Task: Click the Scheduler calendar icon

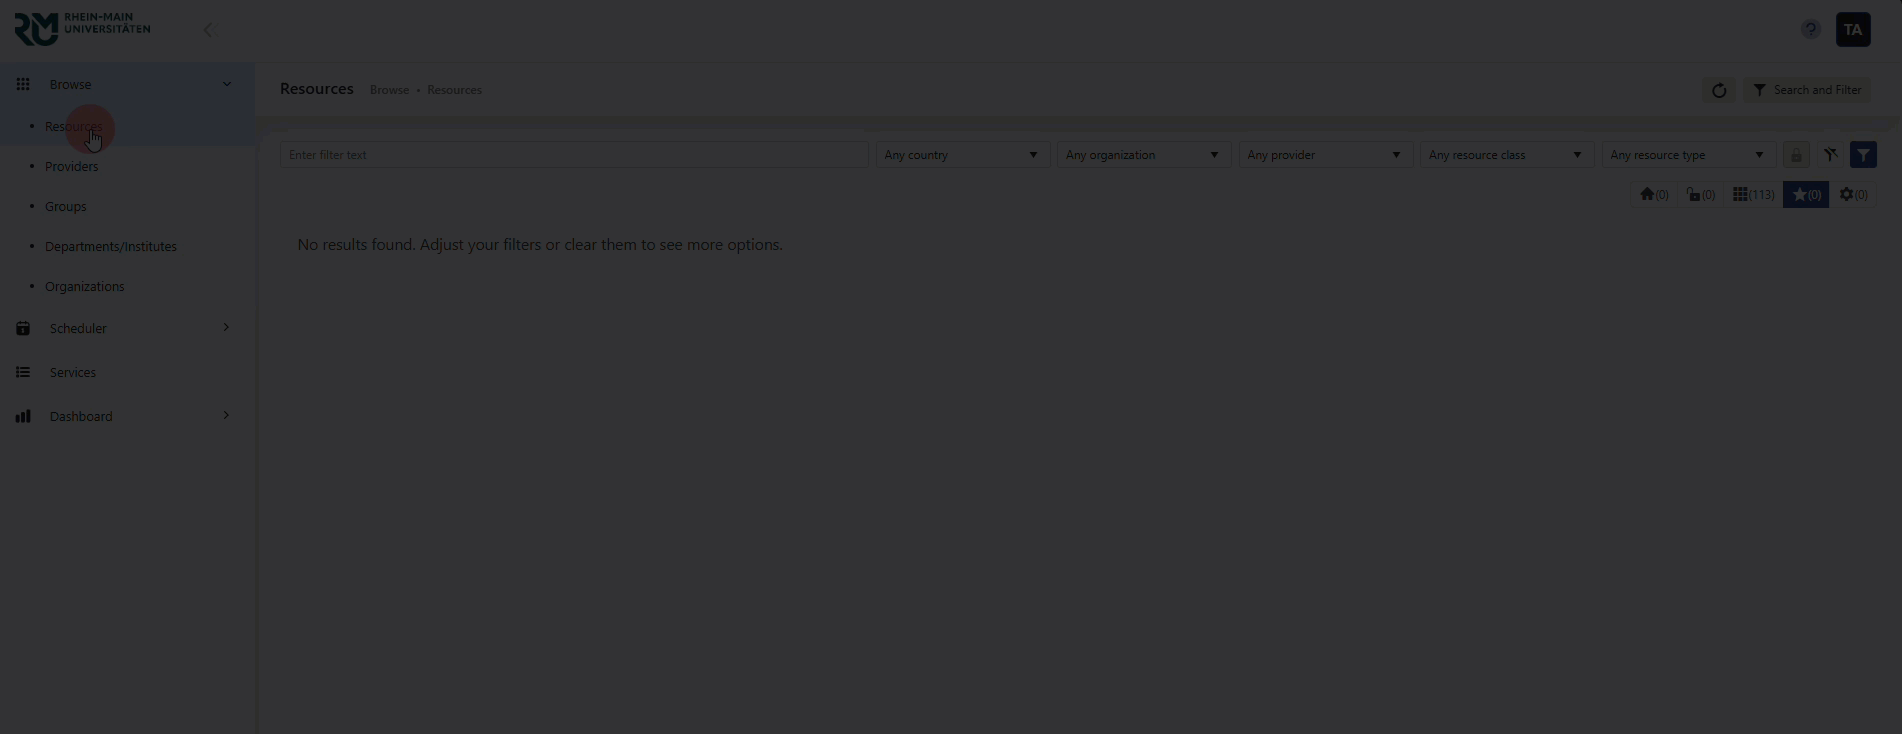Action: pyautogui.click(x=23, y=328)
